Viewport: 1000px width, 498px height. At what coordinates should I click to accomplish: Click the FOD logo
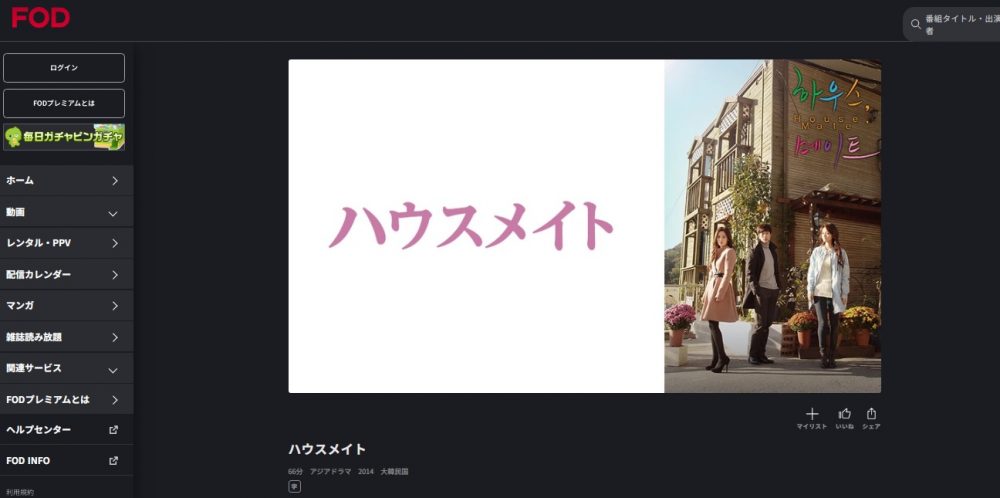tap(41, 17)
